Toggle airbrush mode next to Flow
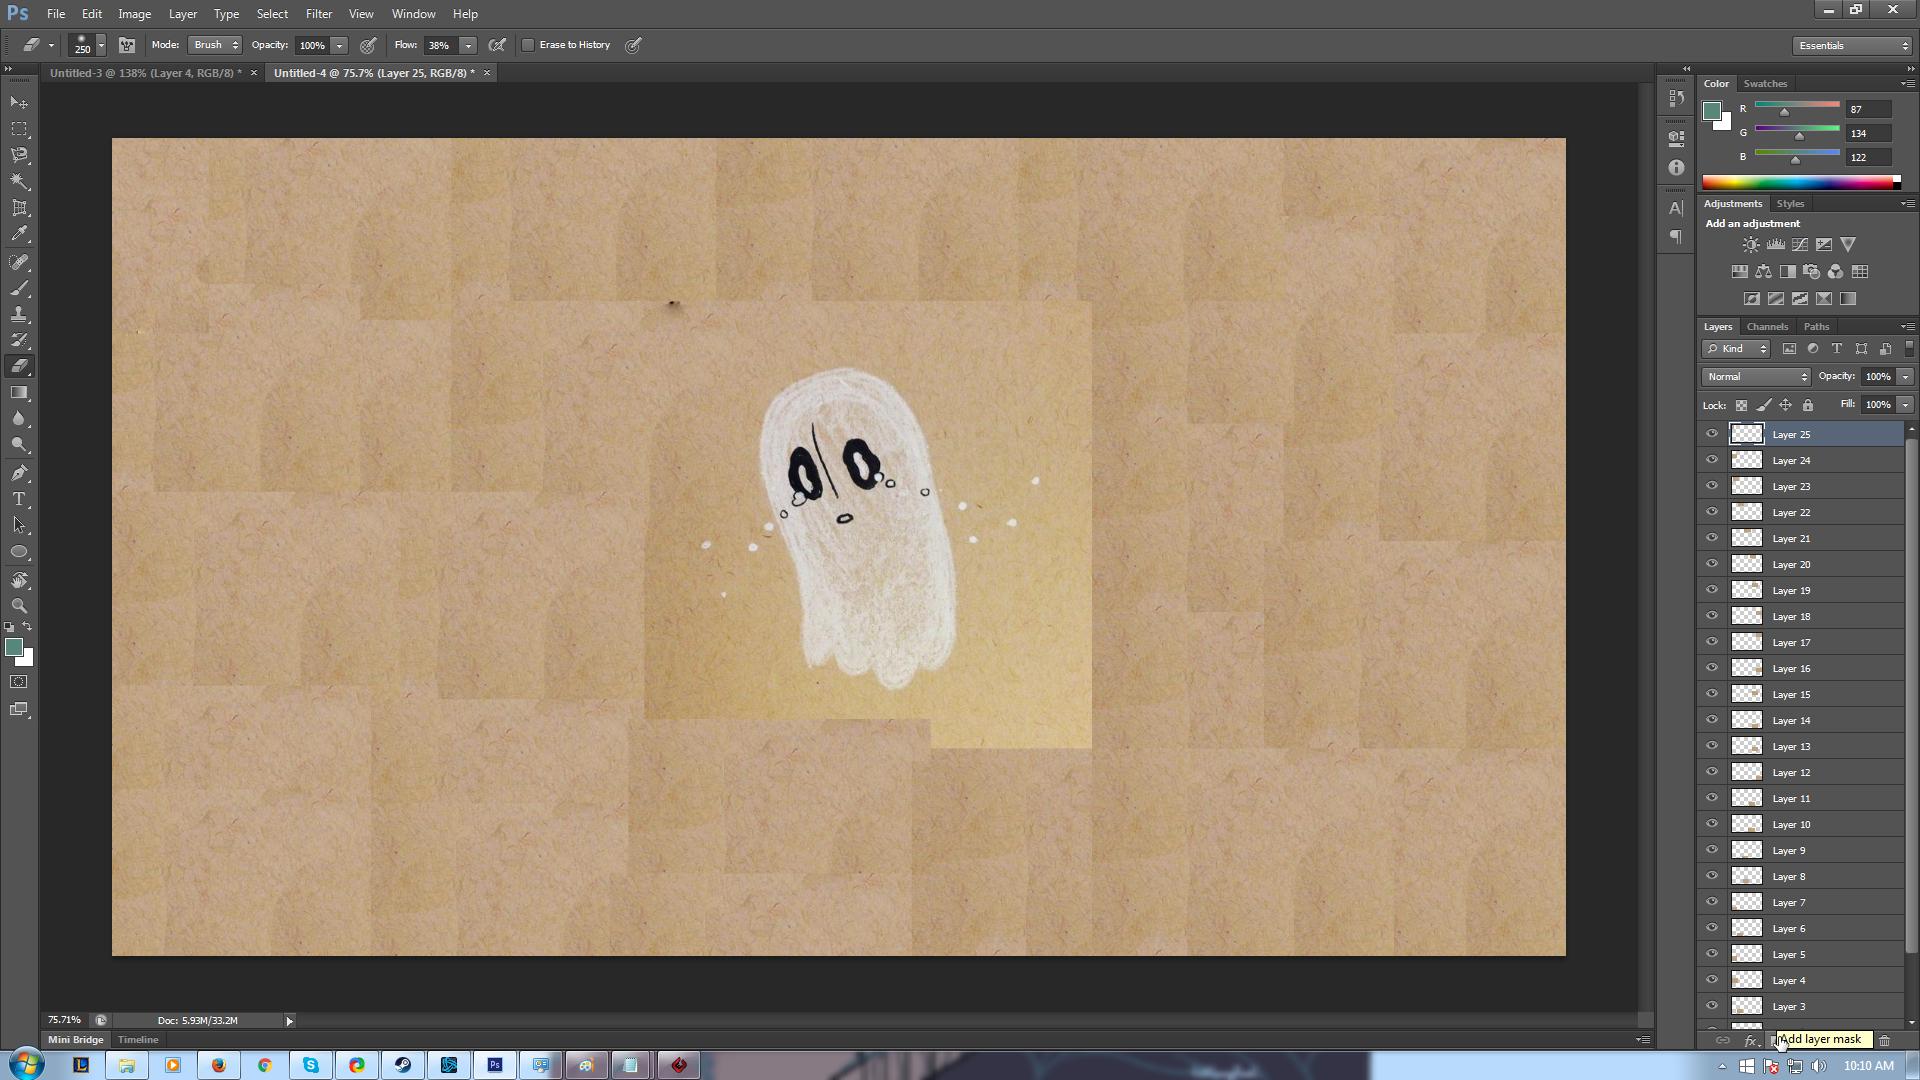The height and width of the screenshot is (1080, 1920). pos(497,45)
